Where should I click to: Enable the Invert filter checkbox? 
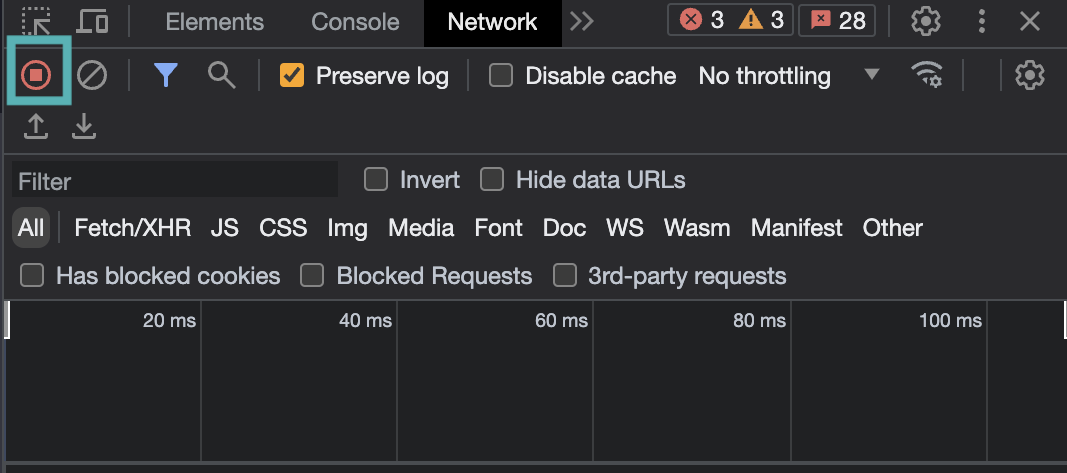pos(376,180)
